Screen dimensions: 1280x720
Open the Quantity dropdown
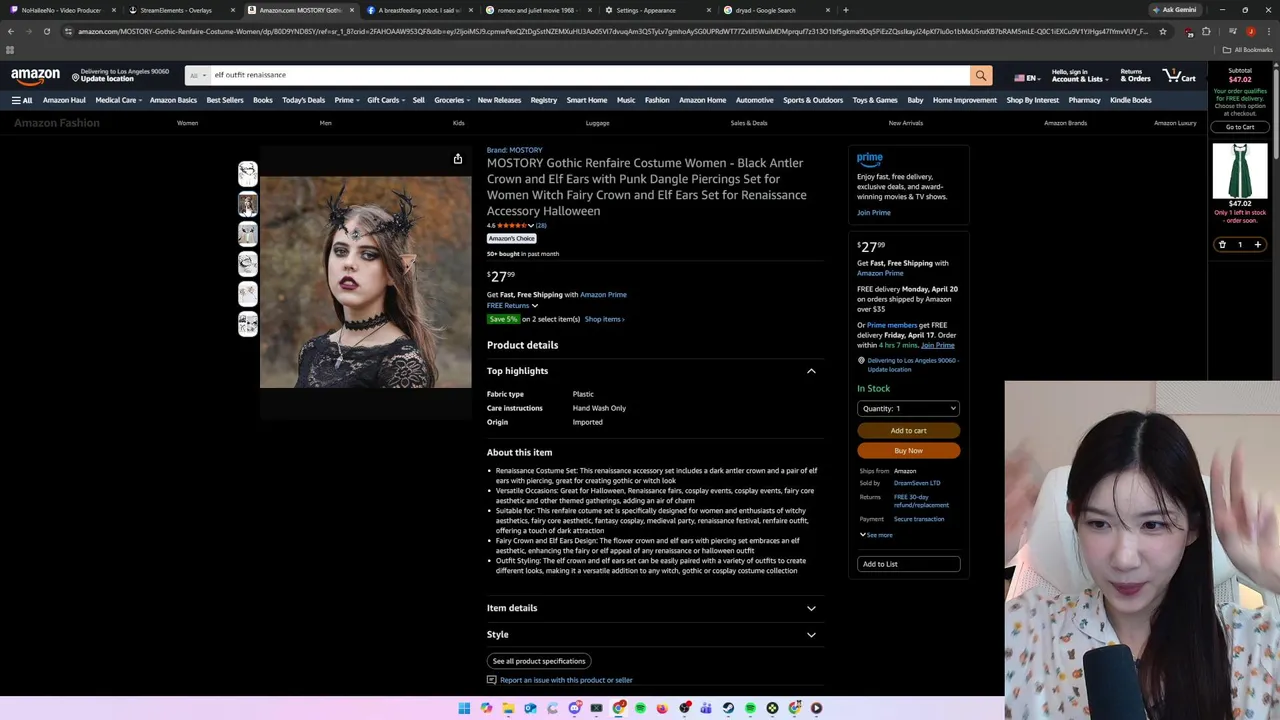(x=908, y=408)
